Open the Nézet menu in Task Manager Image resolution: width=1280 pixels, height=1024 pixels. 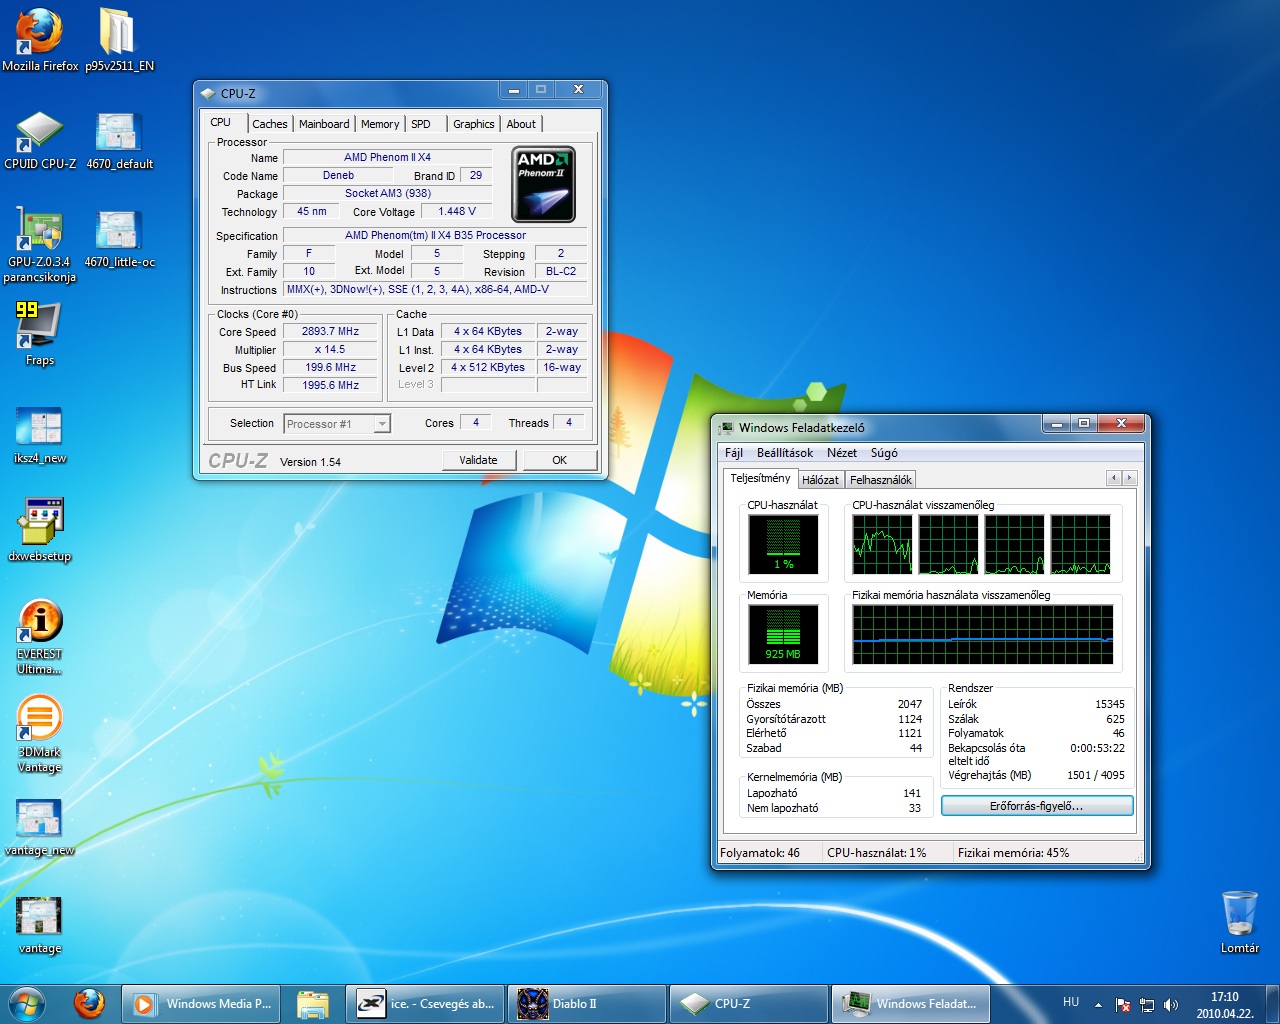(841, 453)
